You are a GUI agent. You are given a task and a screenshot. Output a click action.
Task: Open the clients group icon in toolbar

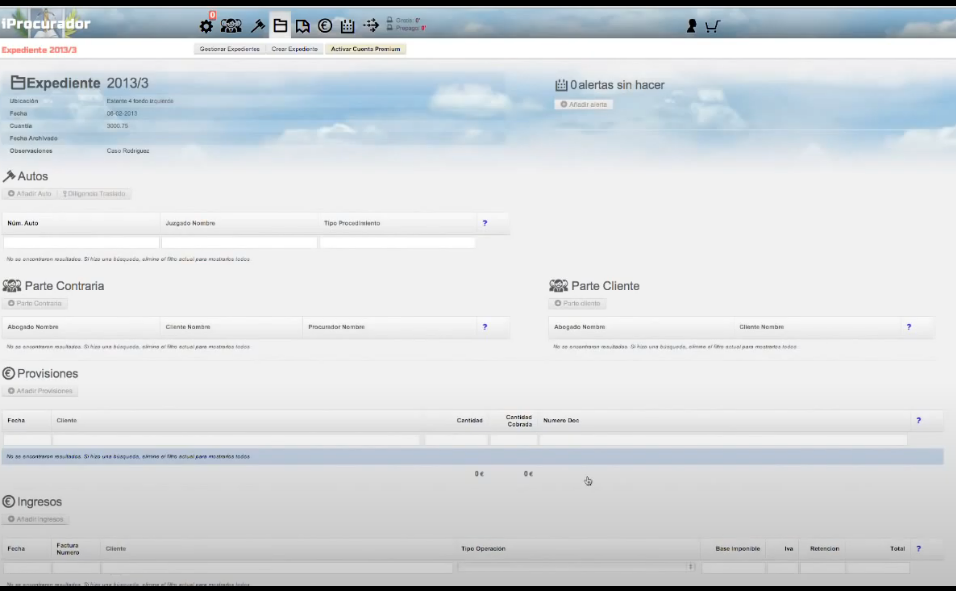(x=231, y=26)
